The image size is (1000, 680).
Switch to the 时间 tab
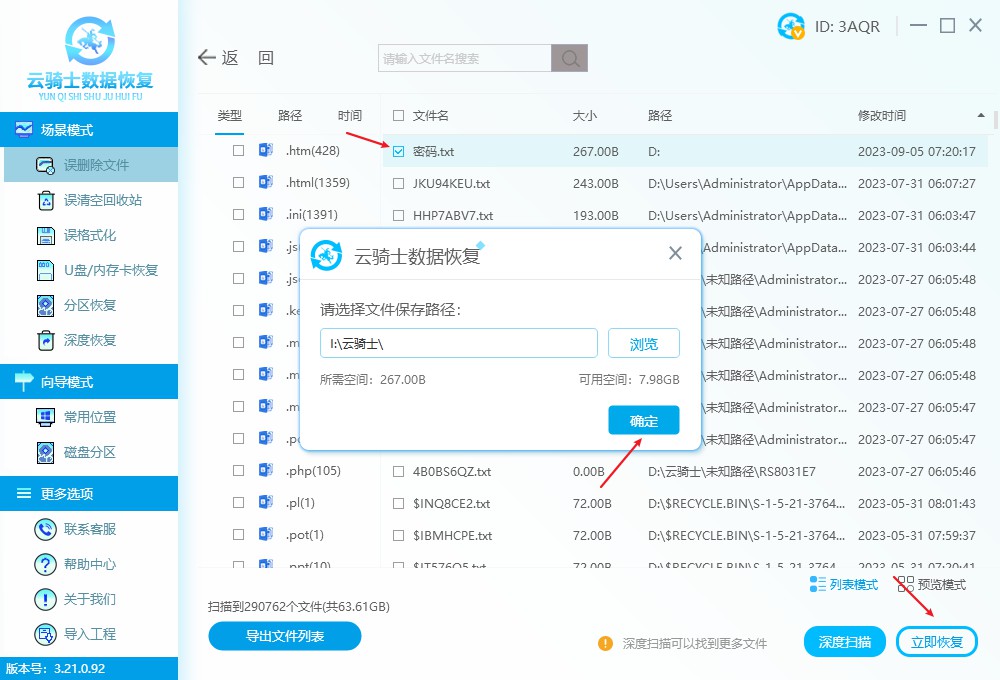tap(349, 115)
